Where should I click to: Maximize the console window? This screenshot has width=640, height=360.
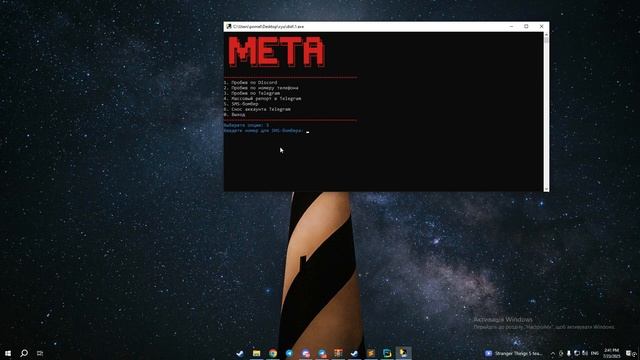526,27
